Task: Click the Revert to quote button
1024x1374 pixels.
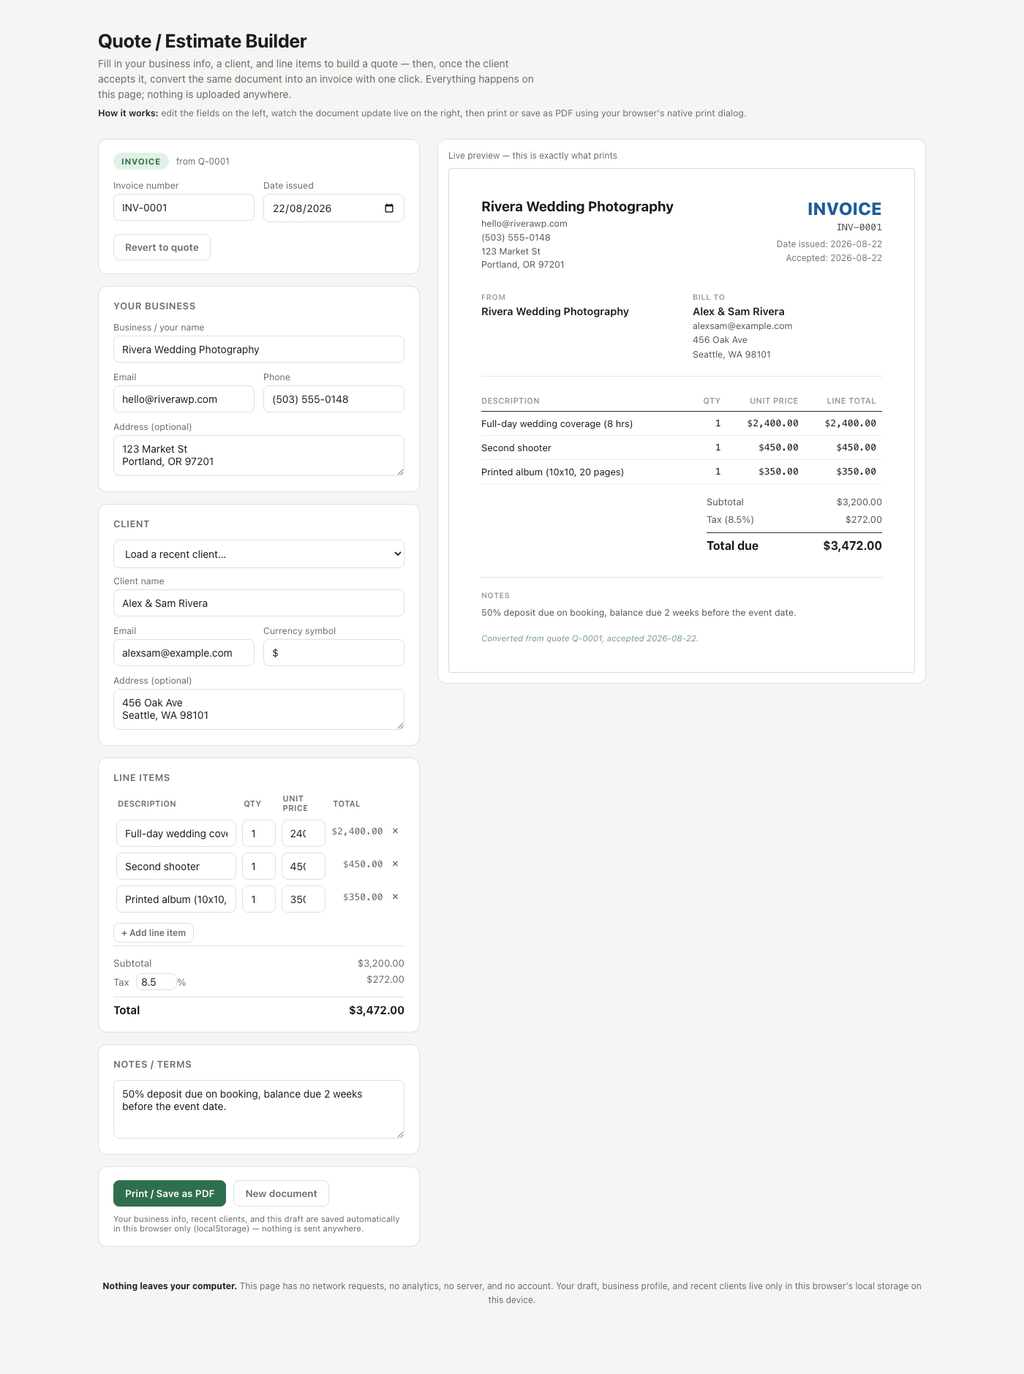Action: (162, 247)
